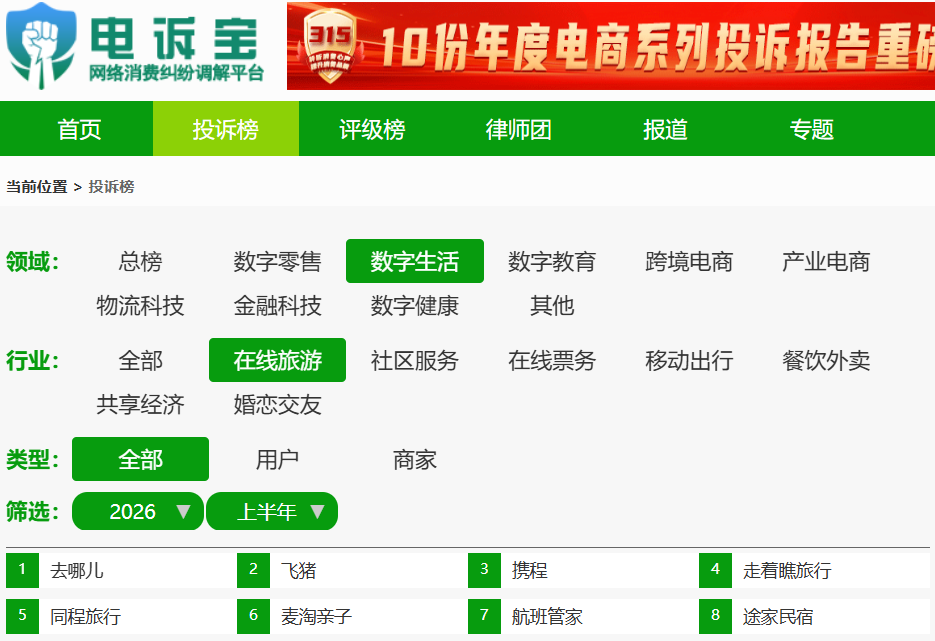Choose 社区服务 in the 行业 filter
This screenshot has width=935, height=641.
click(x=414, y=360)
